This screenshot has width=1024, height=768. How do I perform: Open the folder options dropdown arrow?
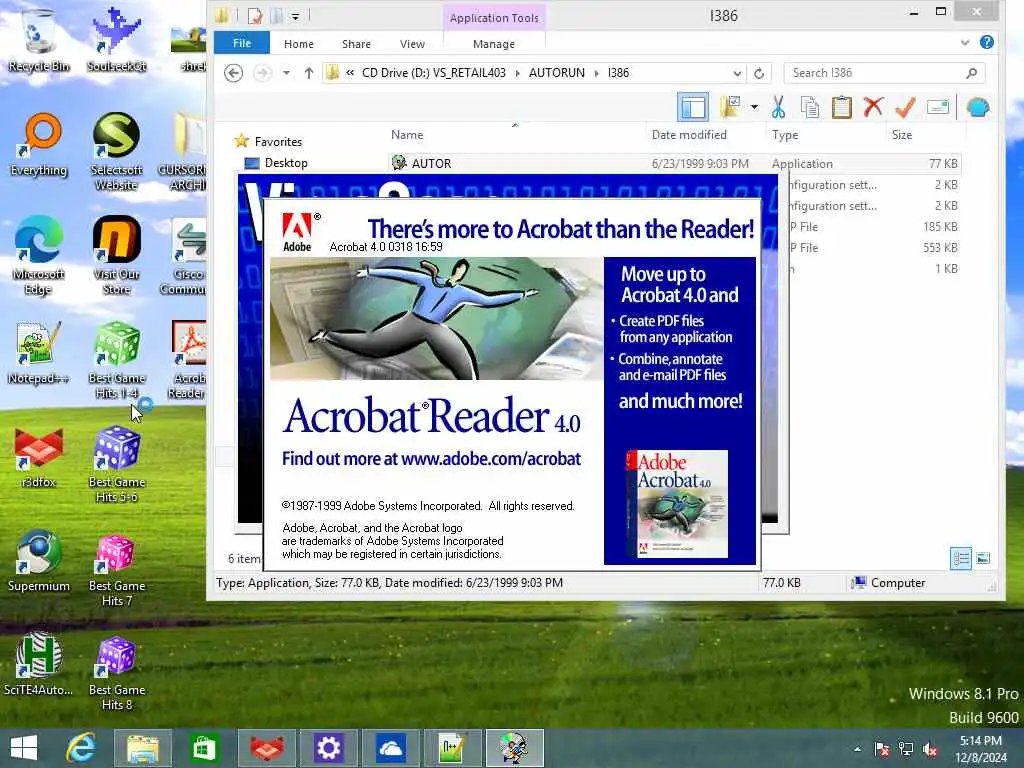(754, 107)
